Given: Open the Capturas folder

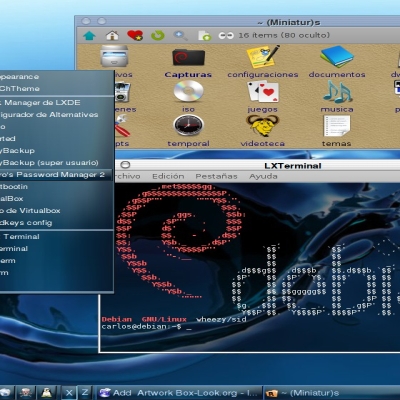Looking at the screenshot, I should (188, 62).
